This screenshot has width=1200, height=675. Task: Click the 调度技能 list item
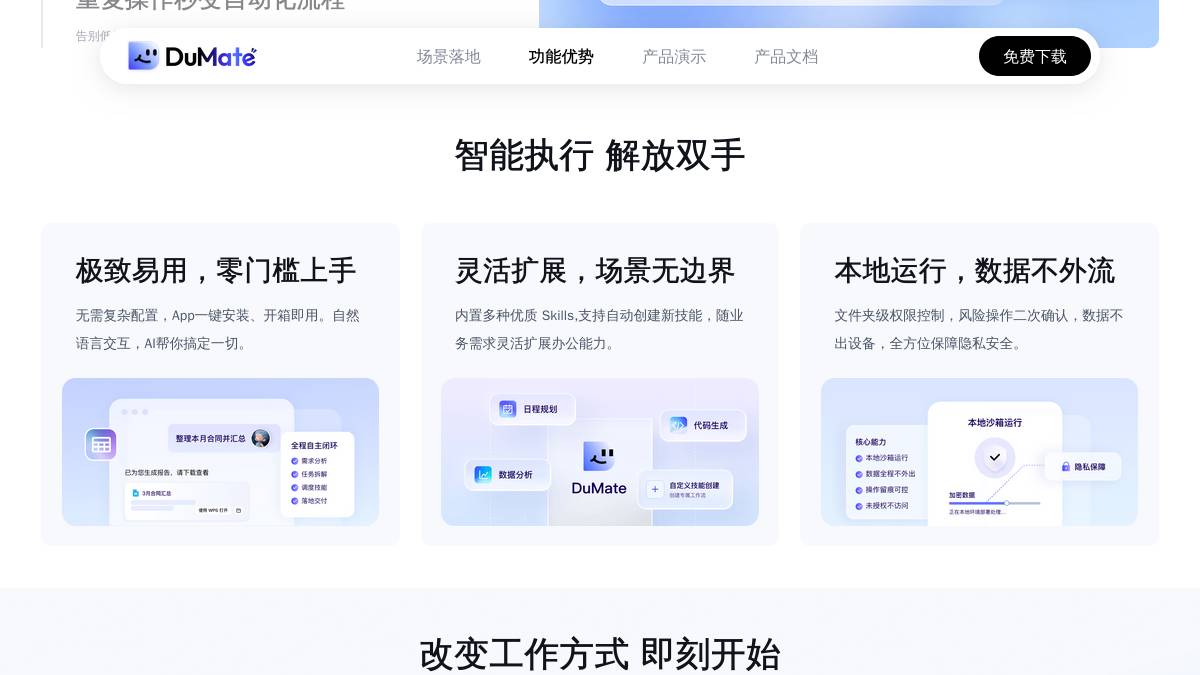309,487
